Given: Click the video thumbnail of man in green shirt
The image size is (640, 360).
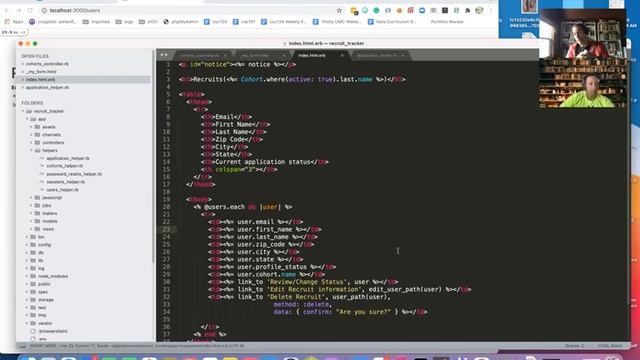Looking at the screenshot, I should (x=582, y=84).
